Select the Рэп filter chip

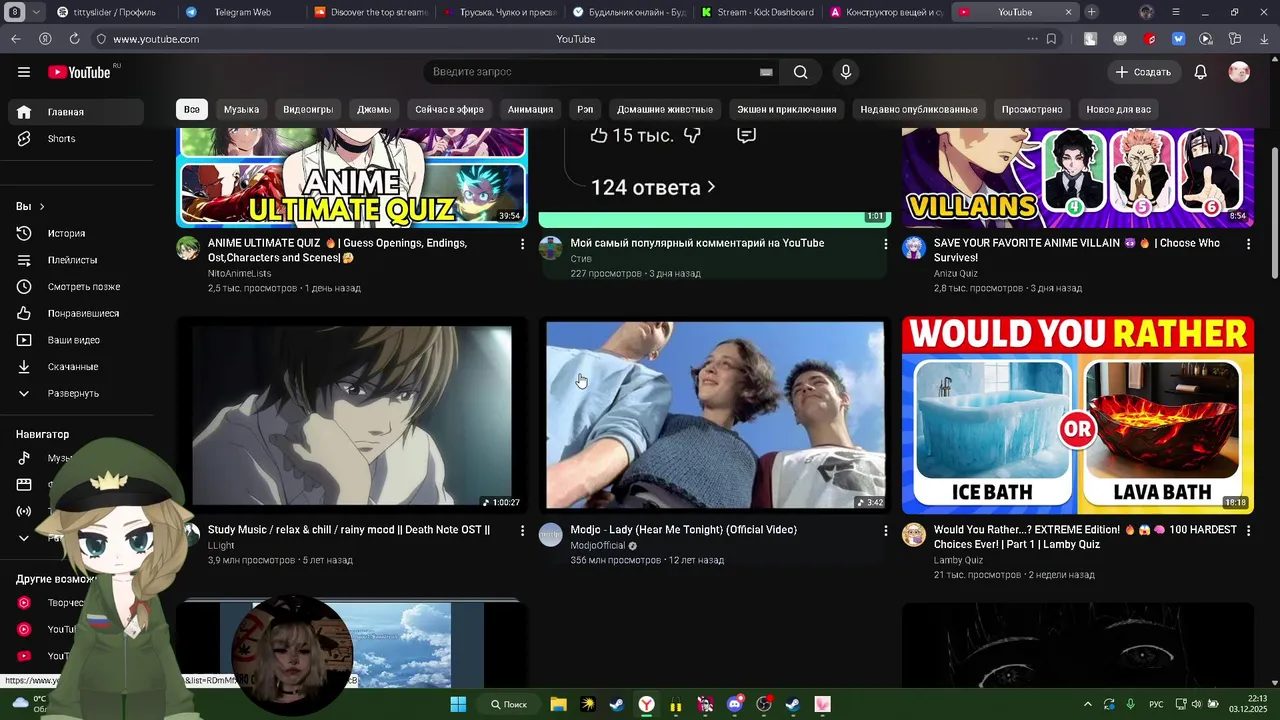(585, 109)
